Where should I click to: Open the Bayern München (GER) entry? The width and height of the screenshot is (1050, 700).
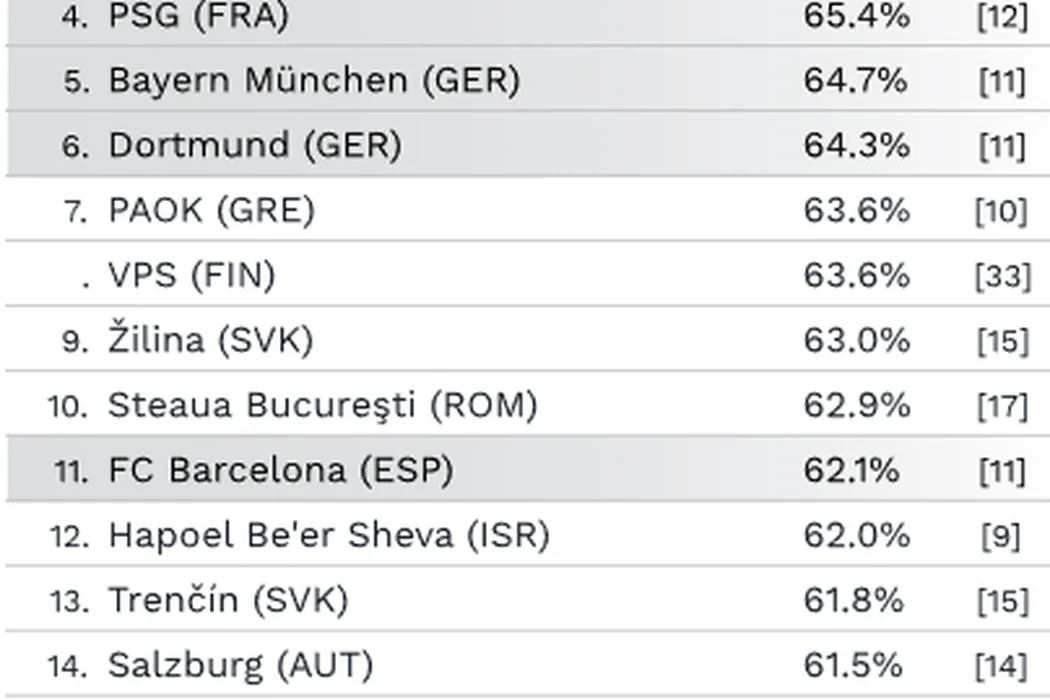[313, 81]
